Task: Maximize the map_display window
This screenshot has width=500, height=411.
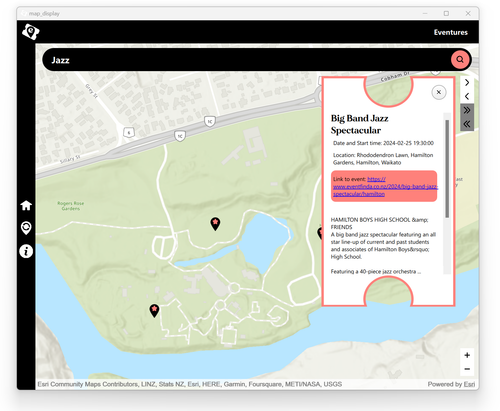Action: coord(446,13)
